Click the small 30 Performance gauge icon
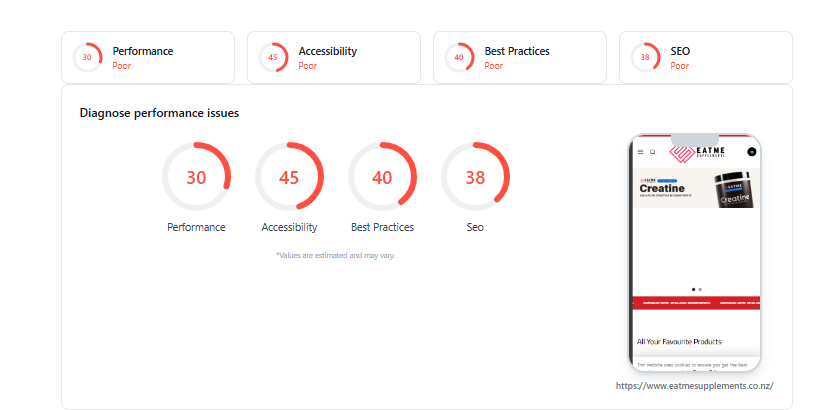816x410 pixels. click(x=87, y=57)
